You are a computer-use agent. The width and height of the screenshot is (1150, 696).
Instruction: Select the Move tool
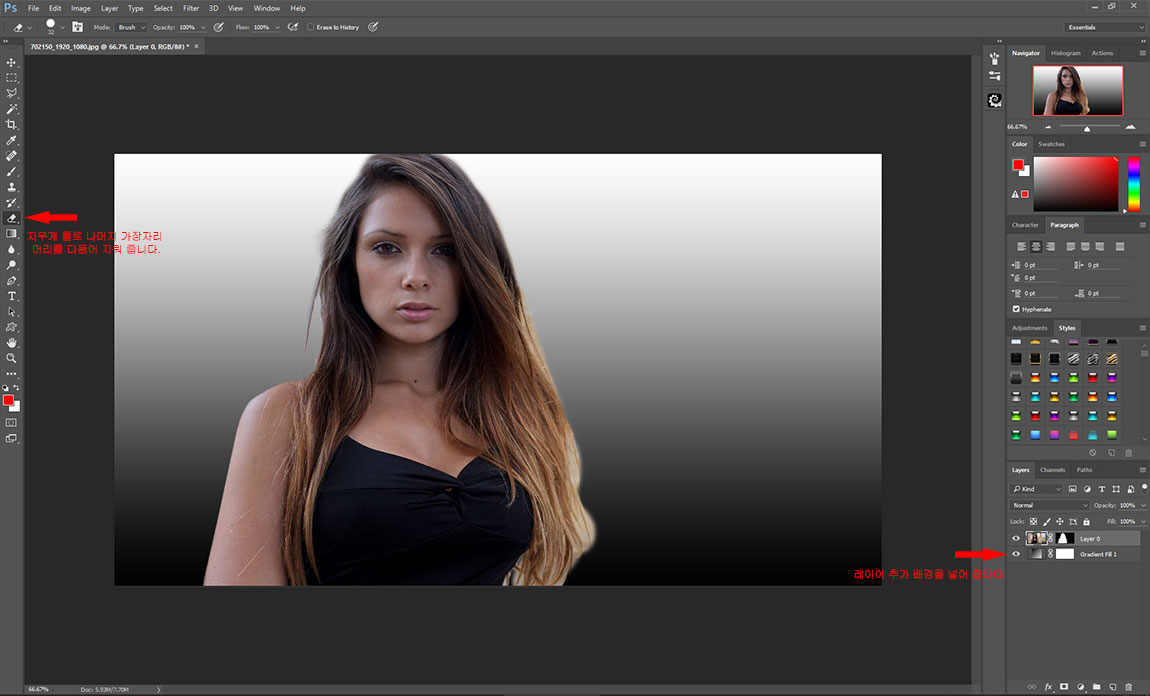click(x=11, y=62)
